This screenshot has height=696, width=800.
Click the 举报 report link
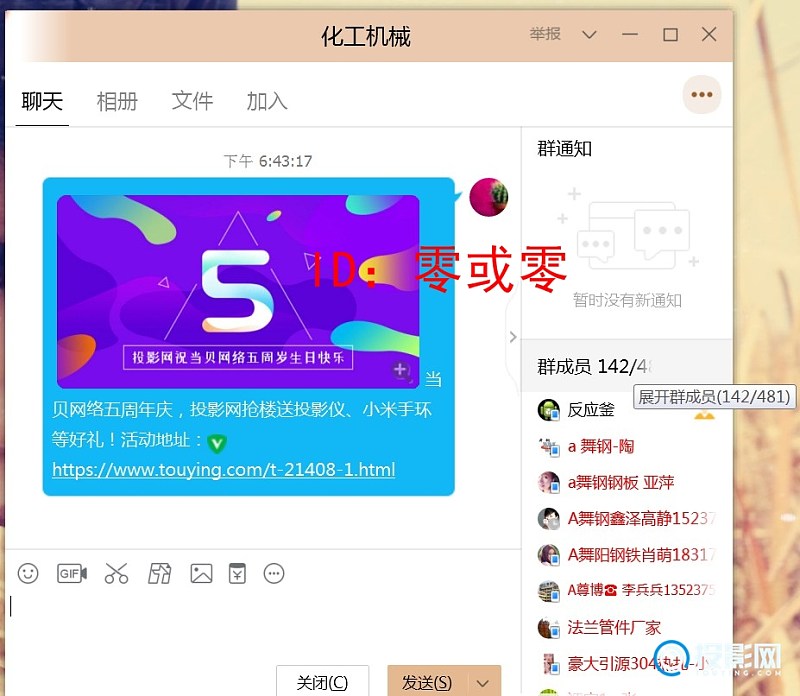pyautogui.click(x=545, y=34)
